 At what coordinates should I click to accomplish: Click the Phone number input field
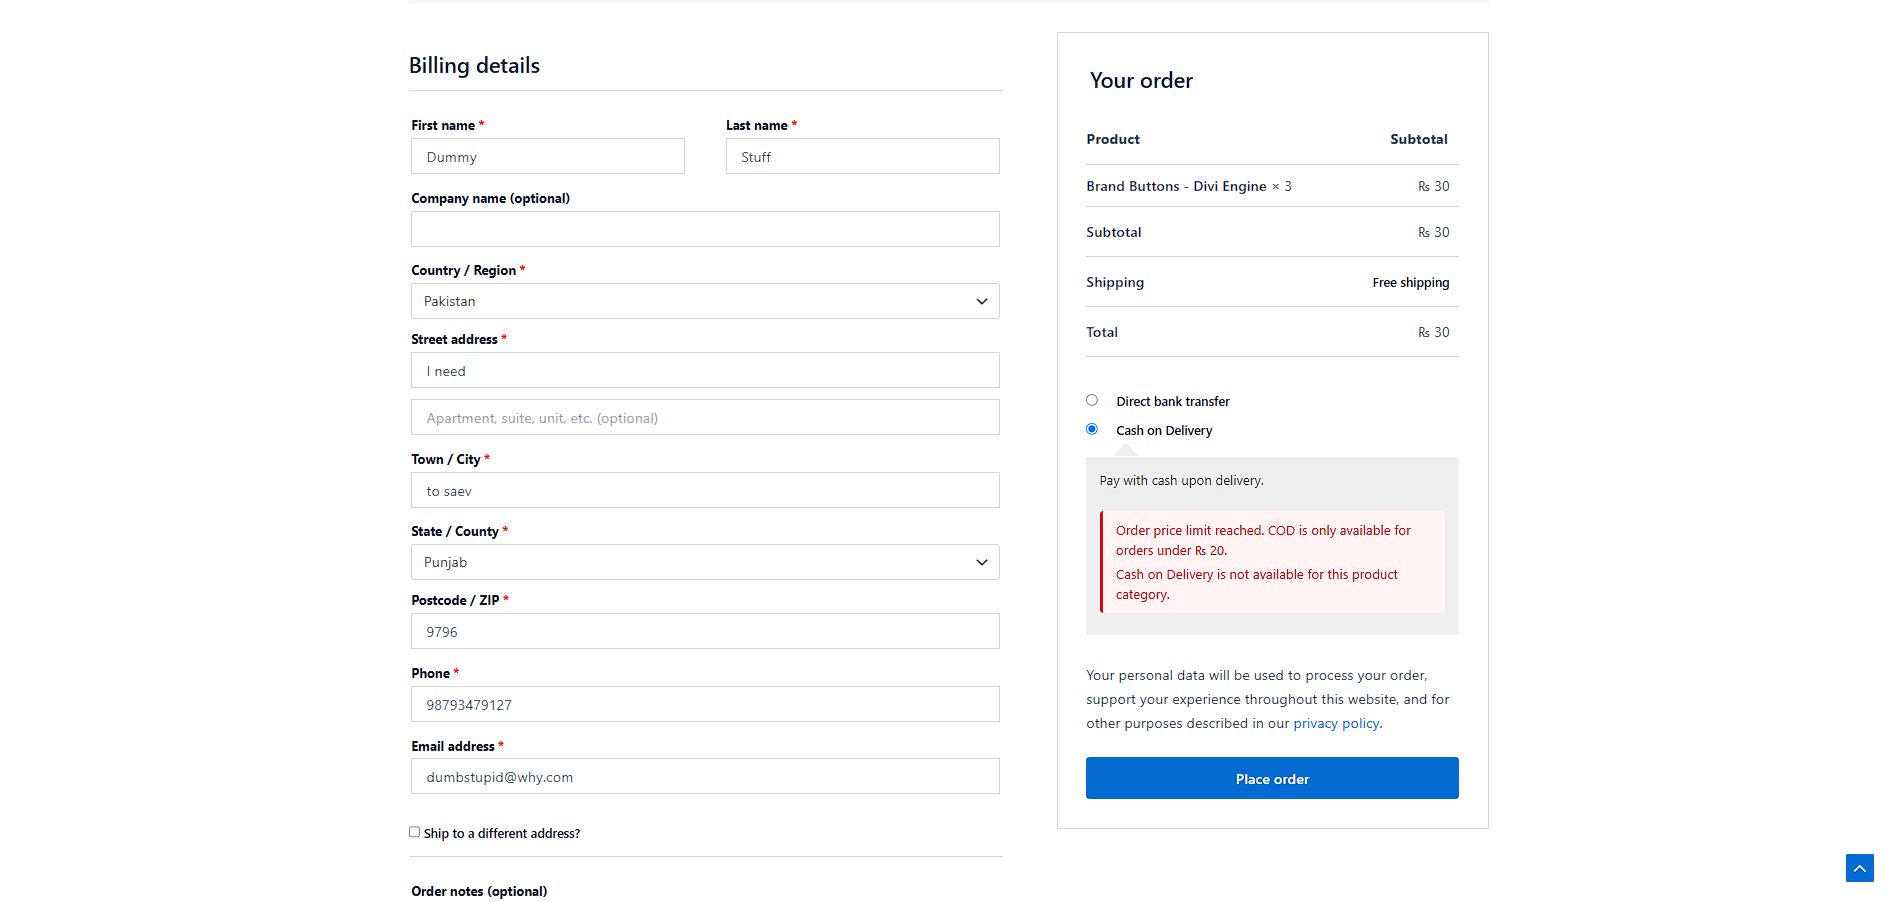pyautogui.click(x=705, y=704)
